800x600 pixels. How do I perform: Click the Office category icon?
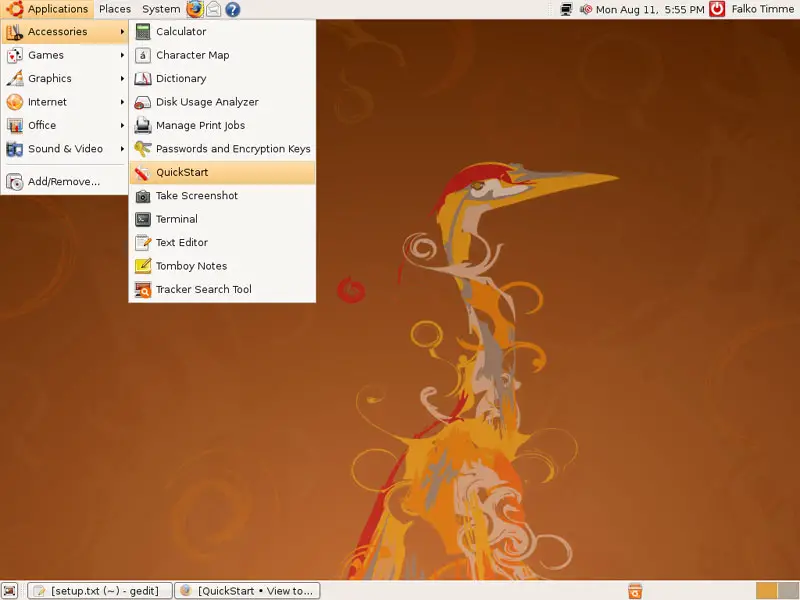(15, 126)
